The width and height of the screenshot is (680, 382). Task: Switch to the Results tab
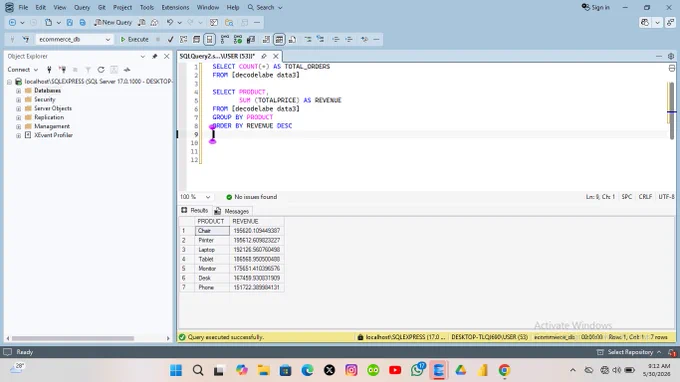[195, 211]
